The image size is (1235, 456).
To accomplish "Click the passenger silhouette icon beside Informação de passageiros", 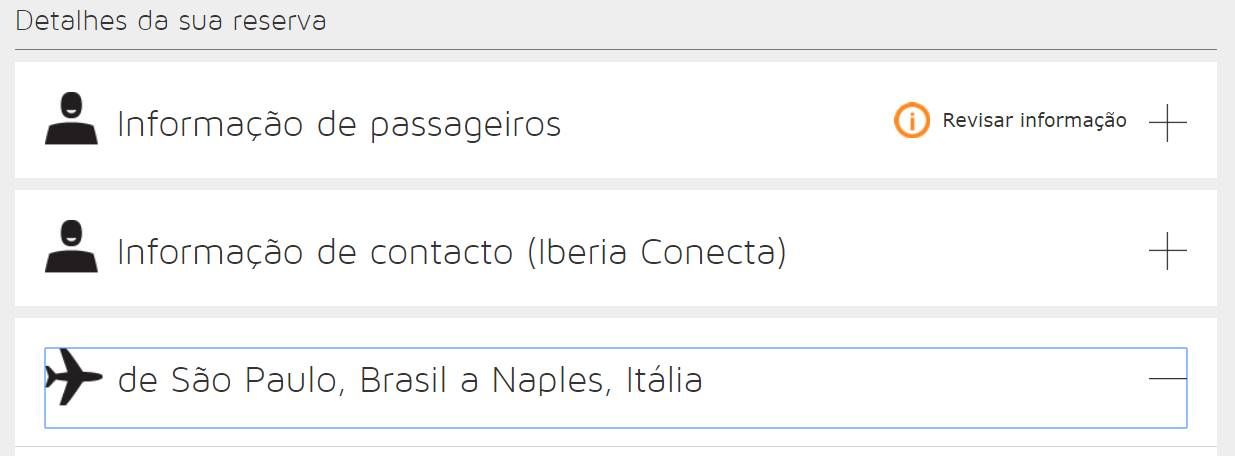I will point(71,119).
